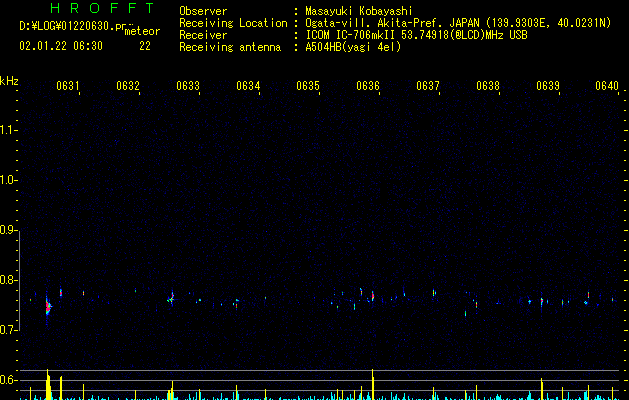The height and width of the screenshot is (400, 629).
Task: Click receiver value ICOM IC-706mkII
Action: (x=351, y=35)
